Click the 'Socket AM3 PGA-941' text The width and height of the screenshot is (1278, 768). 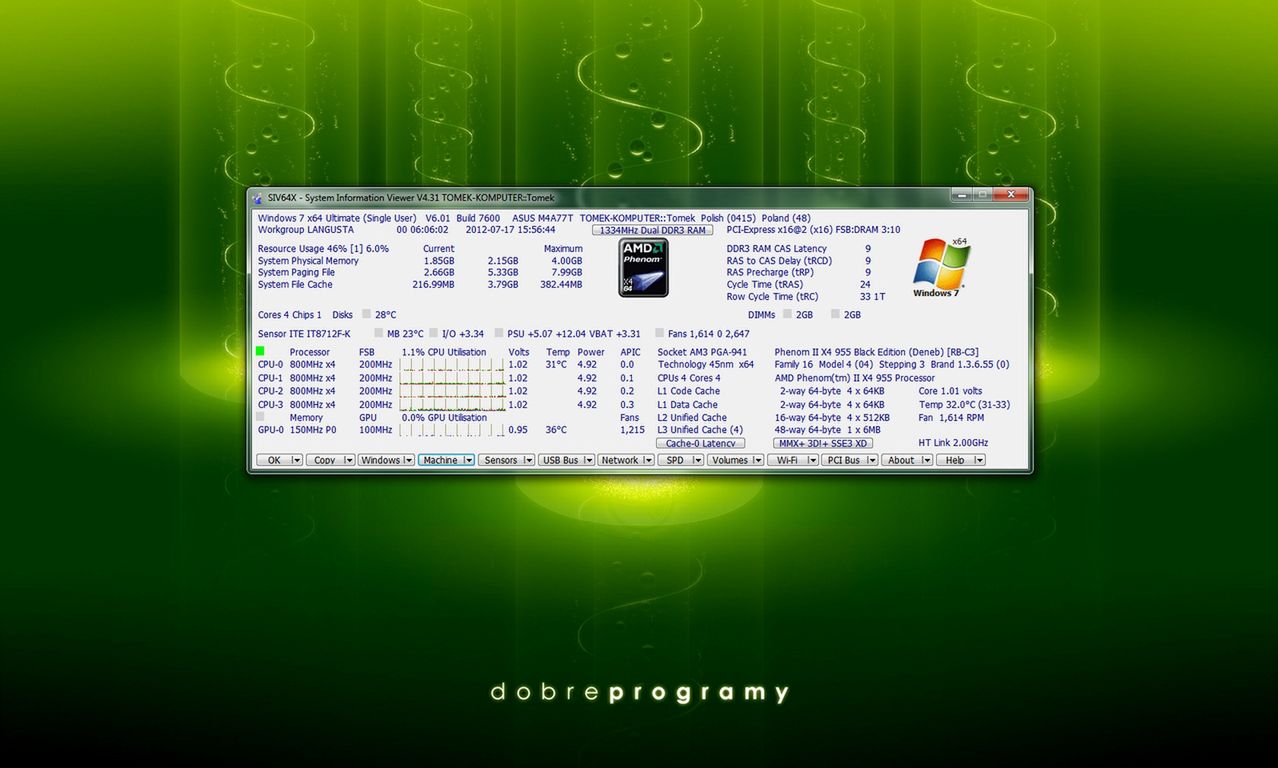[702, 352]
